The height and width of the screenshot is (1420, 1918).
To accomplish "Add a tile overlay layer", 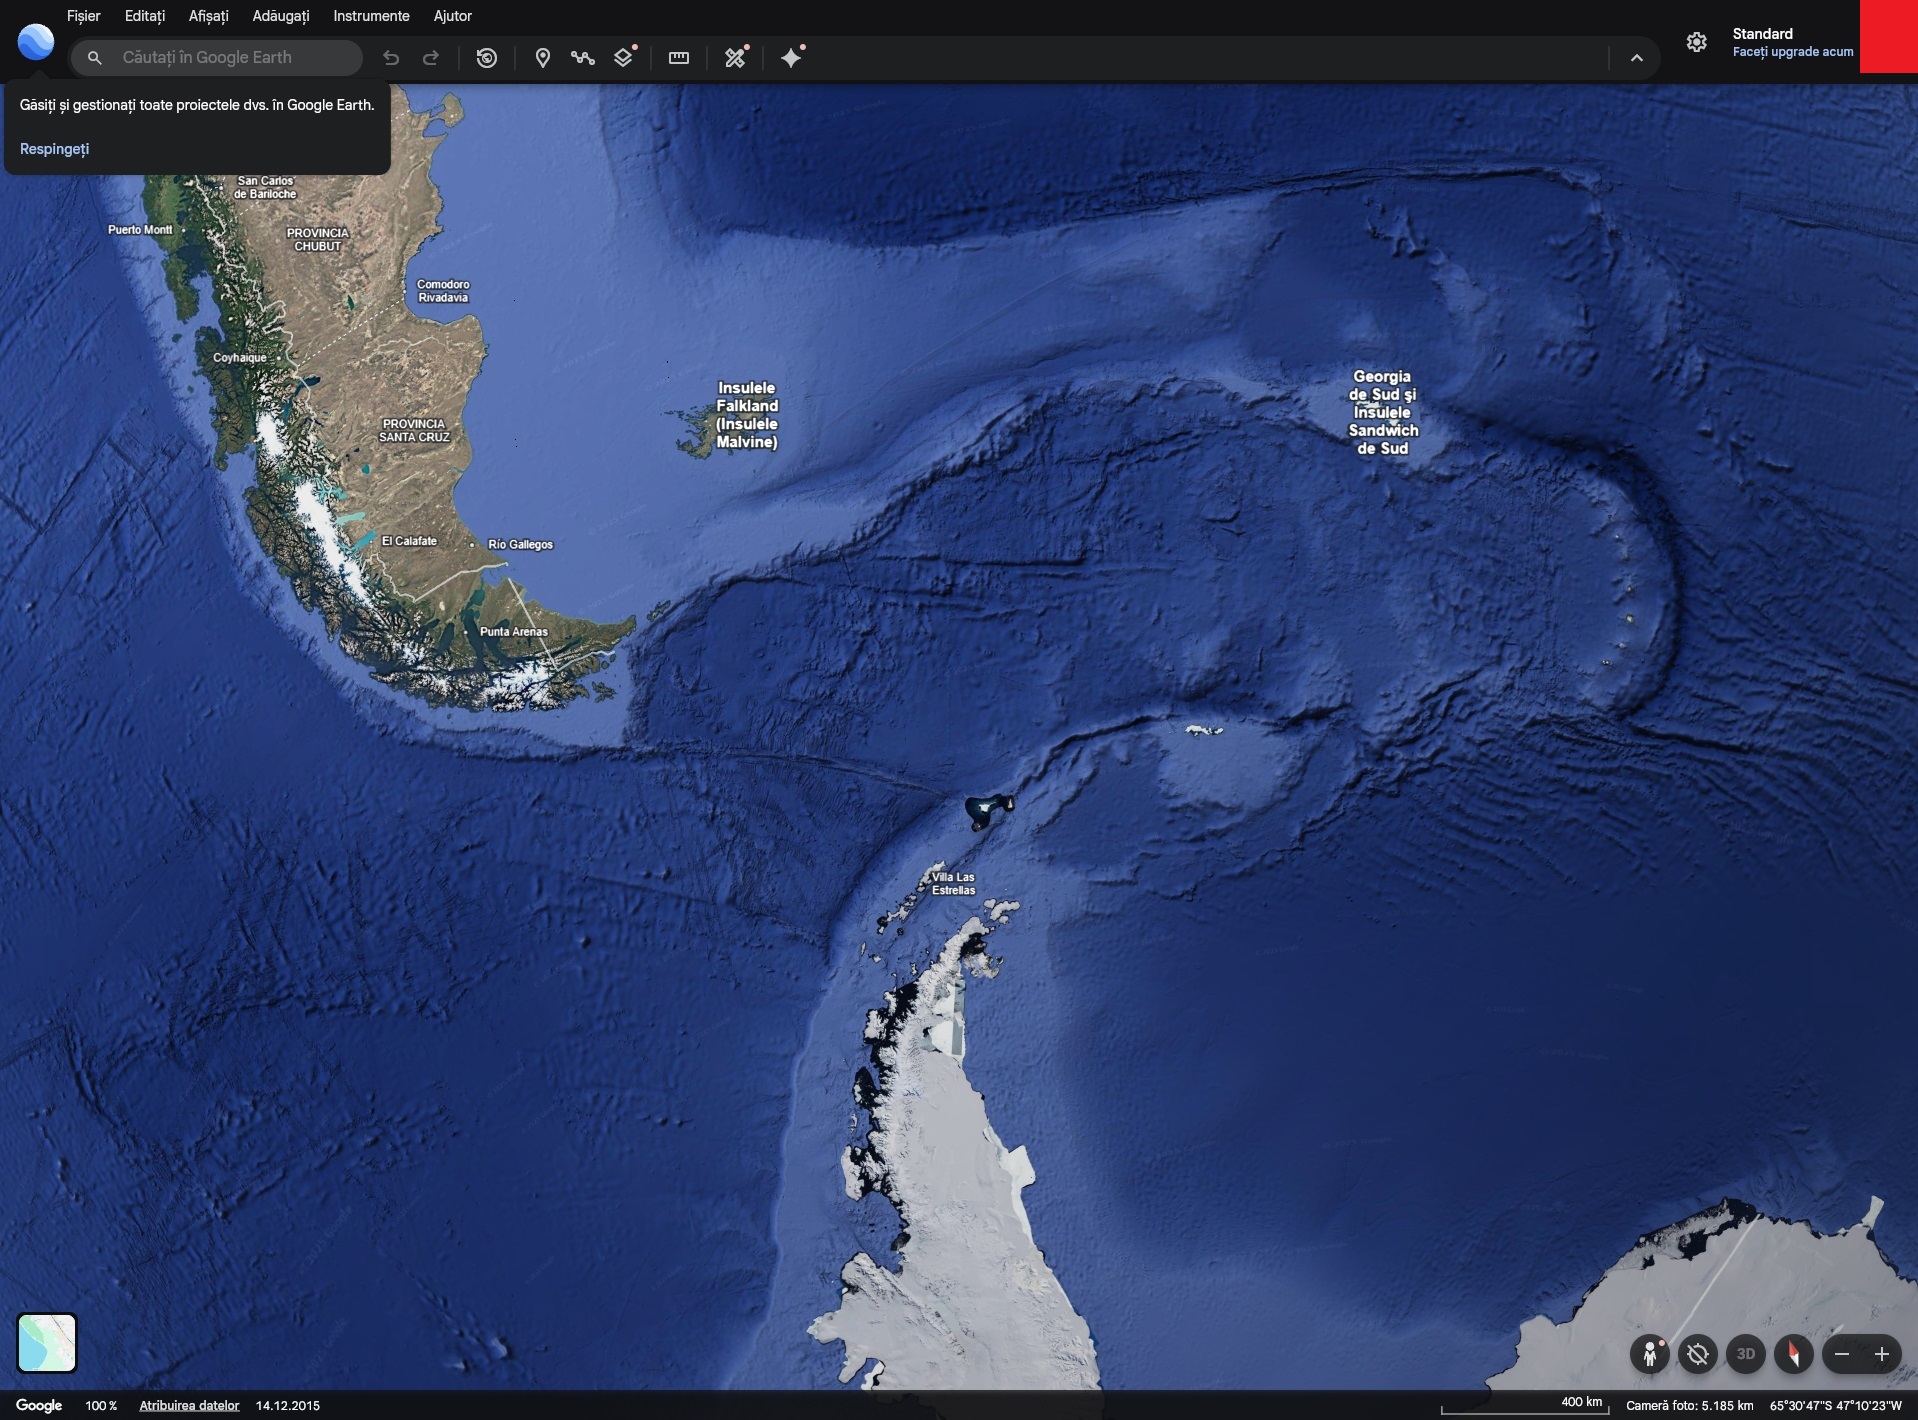I will coord(625,57).
